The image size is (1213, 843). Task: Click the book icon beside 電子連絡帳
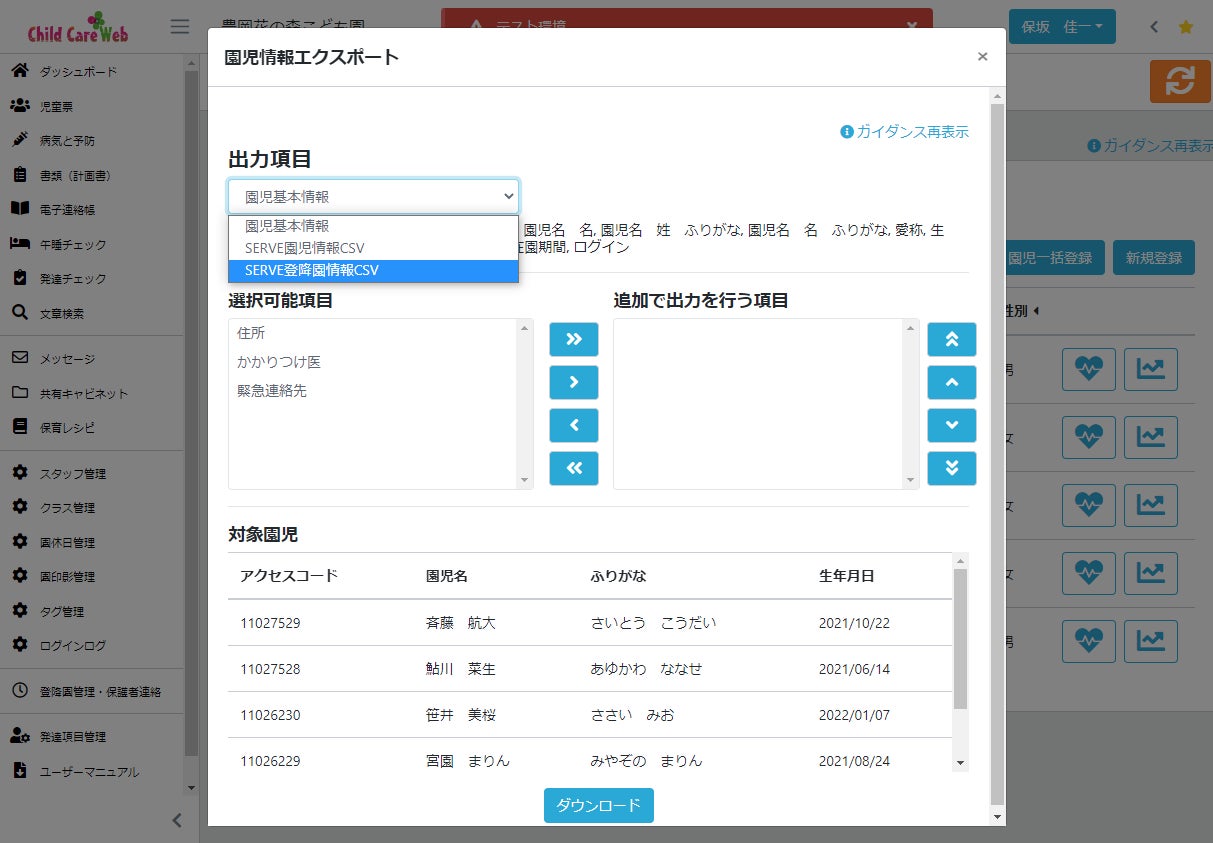pyautogui.click(x=19, y=209)
